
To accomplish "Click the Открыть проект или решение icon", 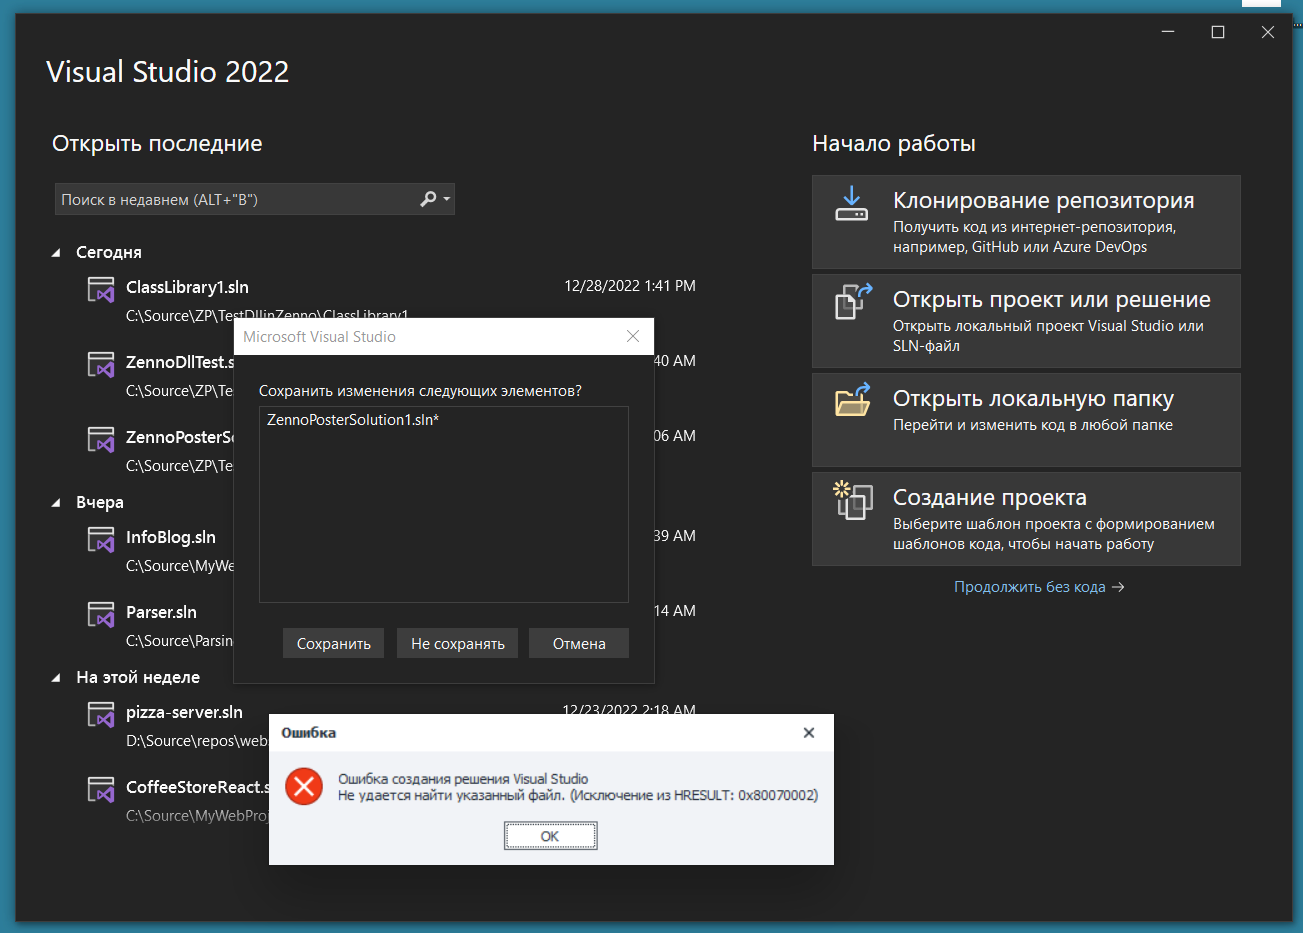I will click(x=853, y=302).
